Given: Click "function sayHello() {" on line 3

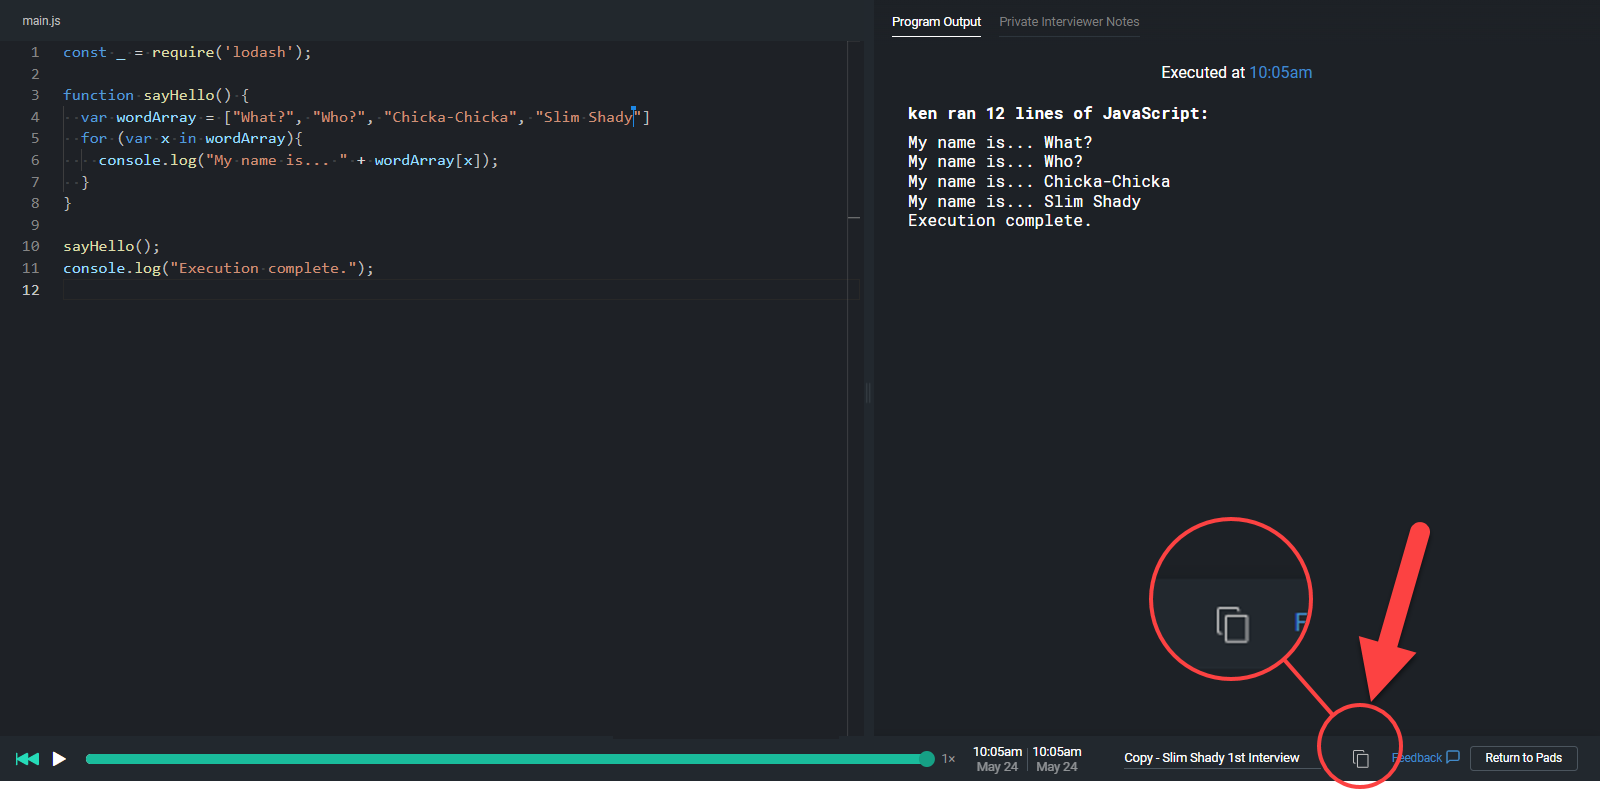Looking at the screenshot, I should tap(156, 95).
